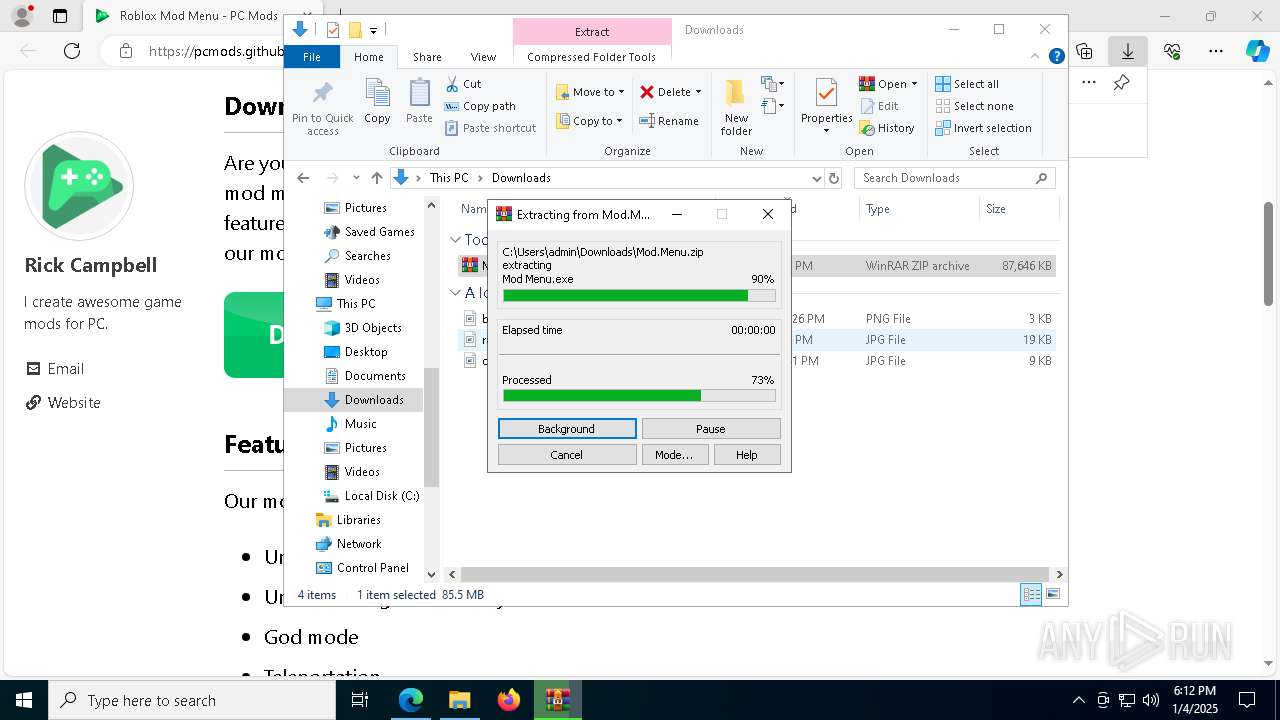Click Select all in ribbon
1280x720 pixels.
coord(967,84)
